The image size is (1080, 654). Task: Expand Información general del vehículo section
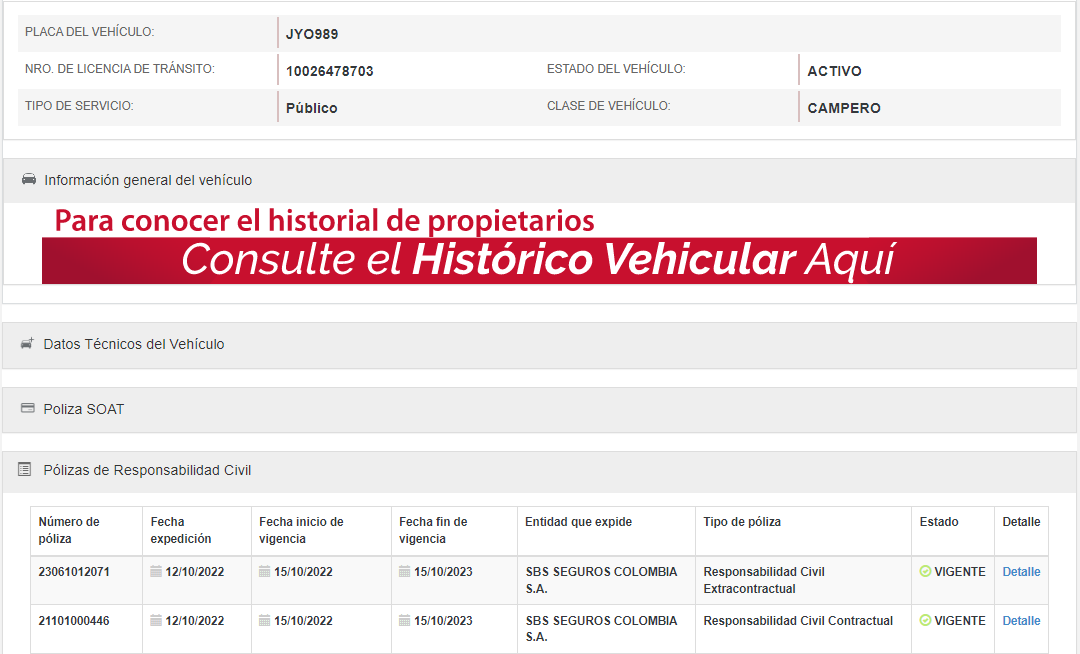point(148,180)
